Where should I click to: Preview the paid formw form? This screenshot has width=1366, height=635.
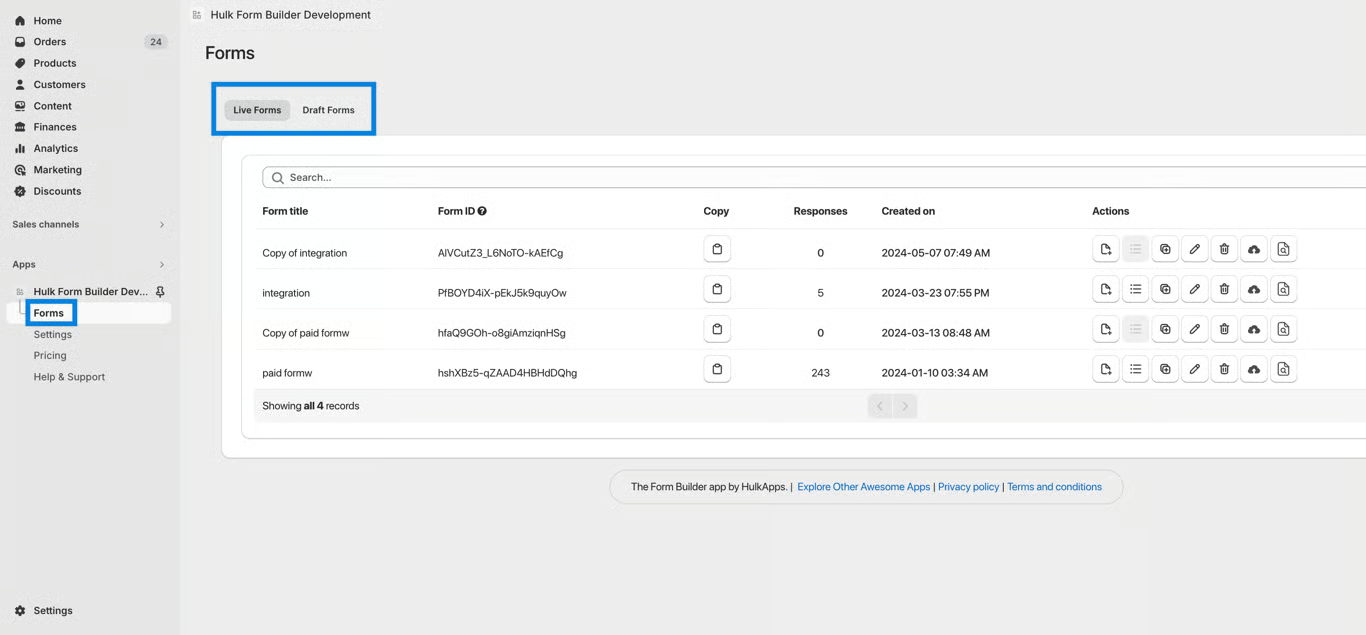[1283, 369]
